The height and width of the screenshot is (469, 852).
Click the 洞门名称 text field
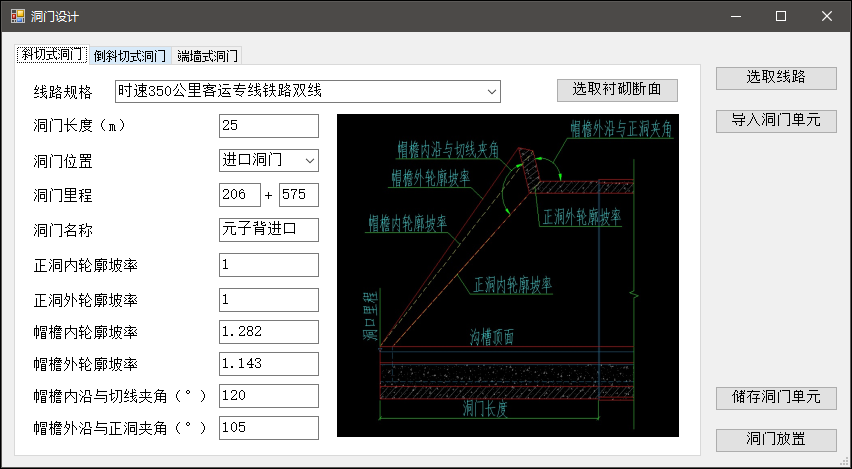tap(268, 229)
